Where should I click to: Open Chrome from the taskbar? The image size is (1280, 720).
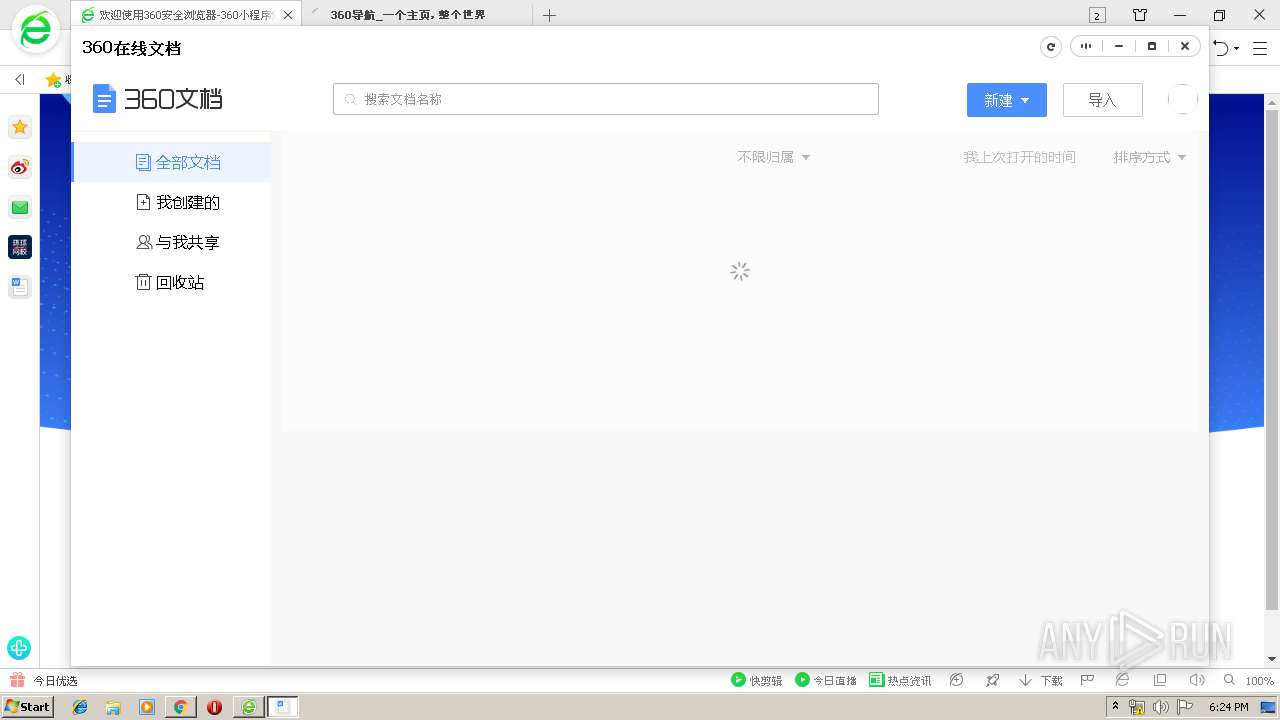click(180, 707)
